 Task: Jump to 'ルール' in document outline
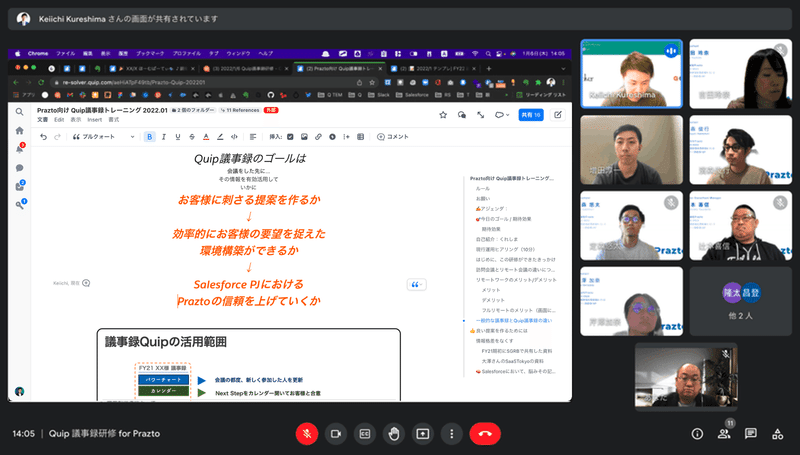tap(483, 188)
